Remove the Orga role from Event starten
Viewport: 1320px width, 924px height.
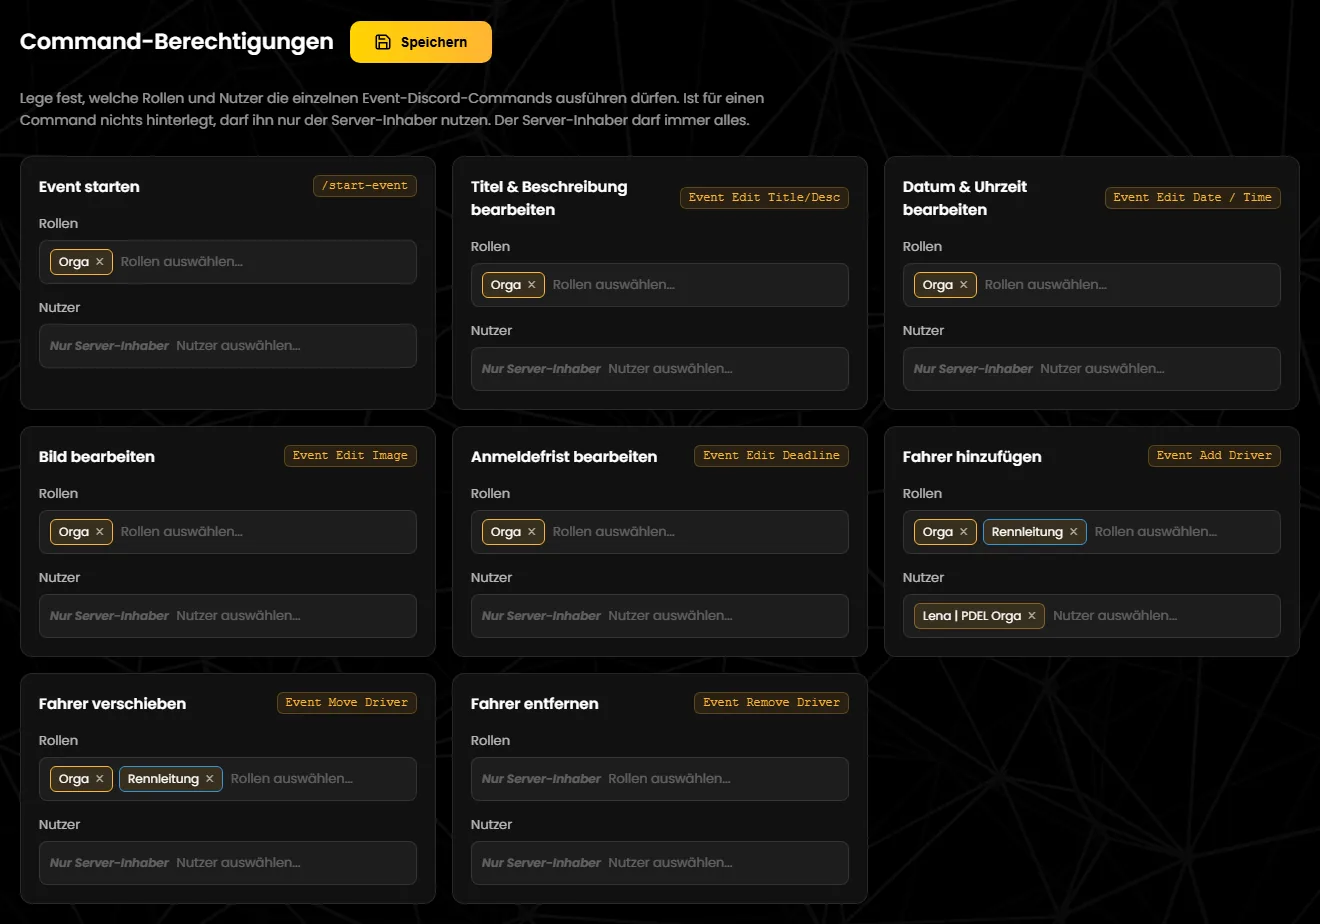100,262
